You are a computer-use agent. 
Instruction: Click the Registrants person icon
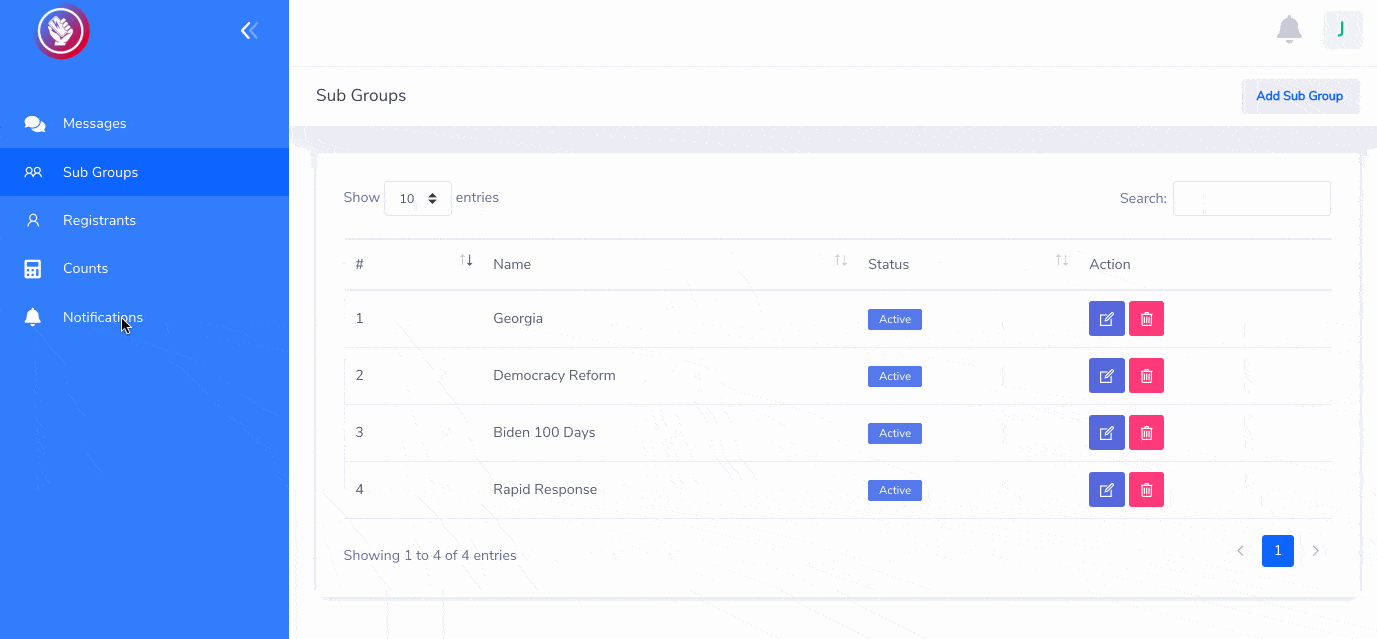pyautogui.click(x=33, y=220)
